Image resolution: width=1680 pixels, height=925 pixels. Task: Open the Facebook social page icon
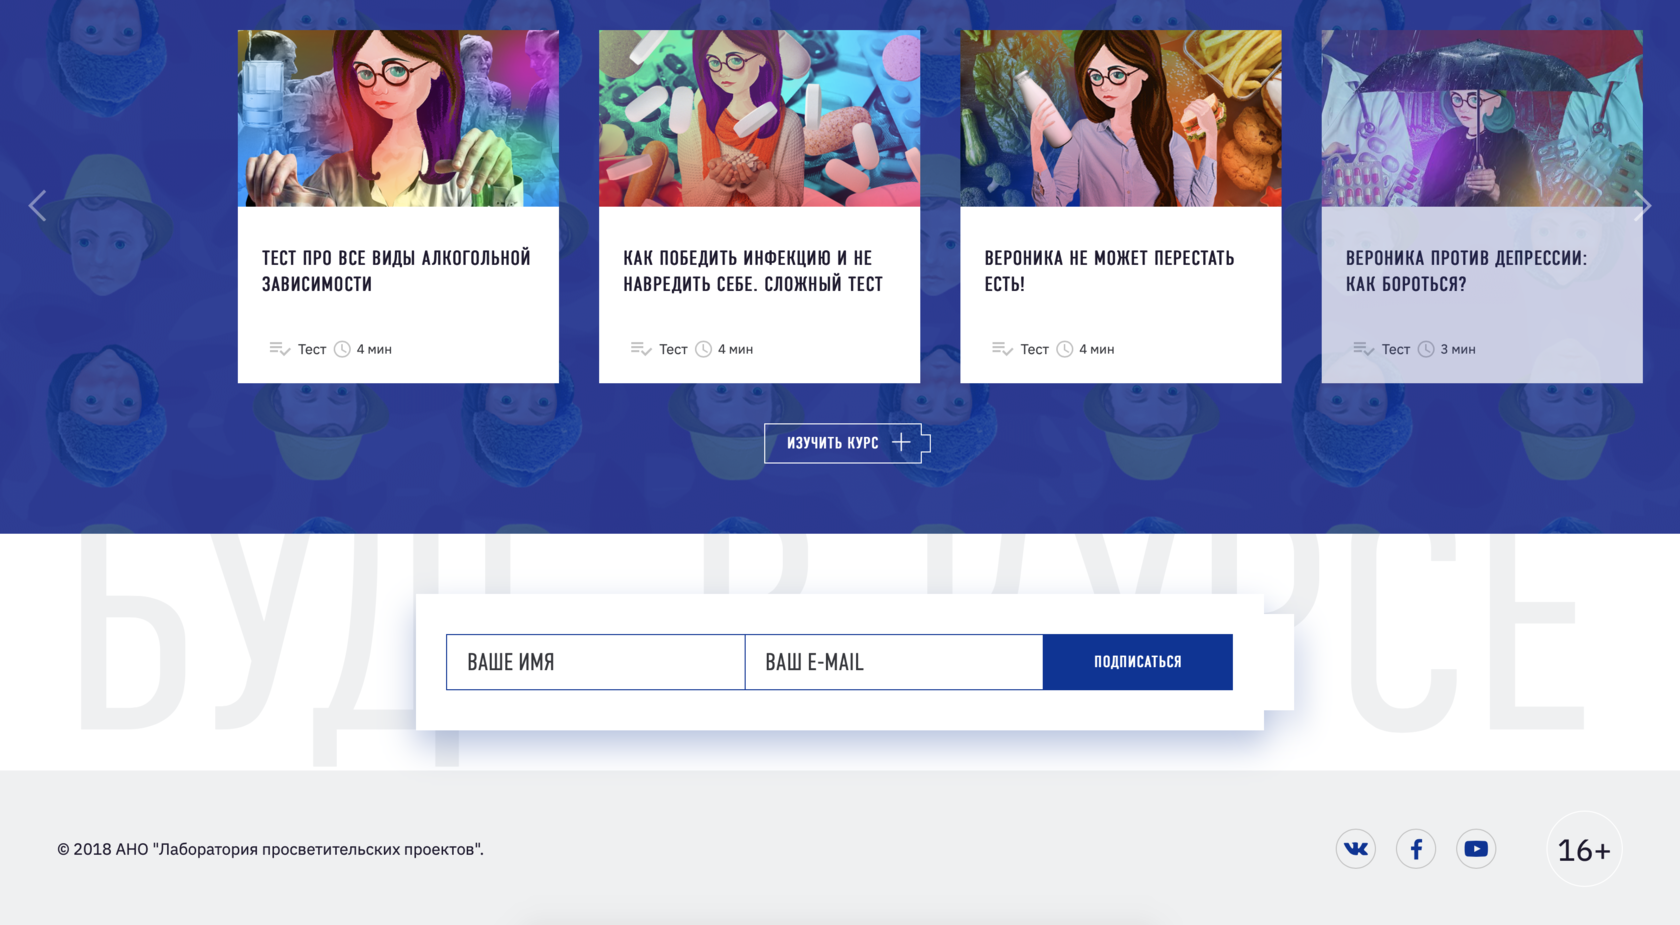pyautogui.click(x=1416, y=849)
